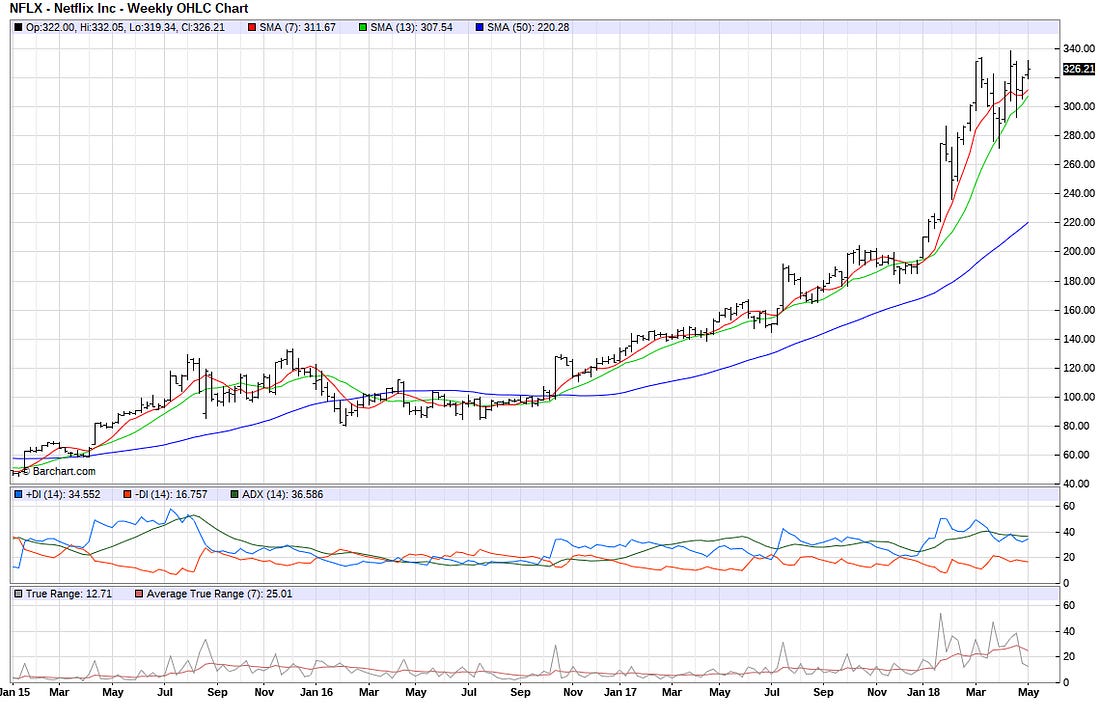Screen dimensions: 1100x722
Task: Click the 200.00 price axis label
Action: pyautogui.click(x=1079, y=251)
